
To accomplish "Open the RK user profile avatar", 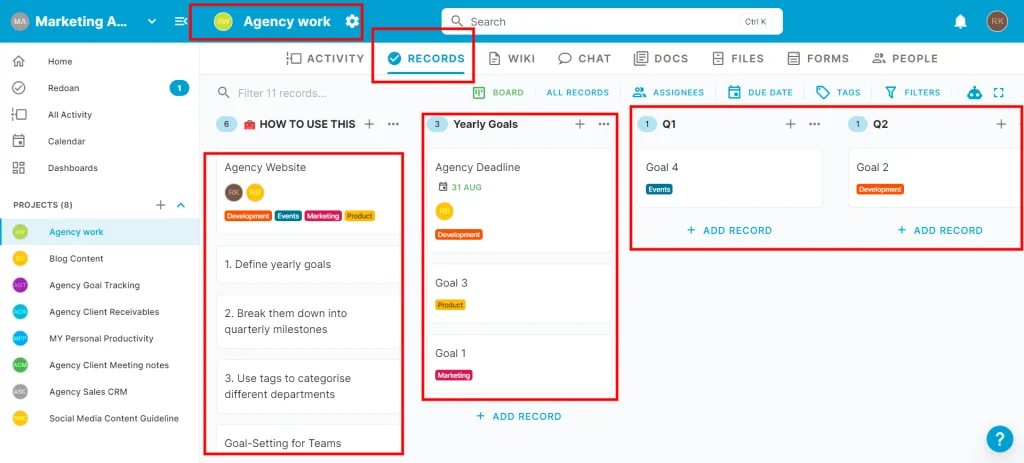I will coord(996,21).
